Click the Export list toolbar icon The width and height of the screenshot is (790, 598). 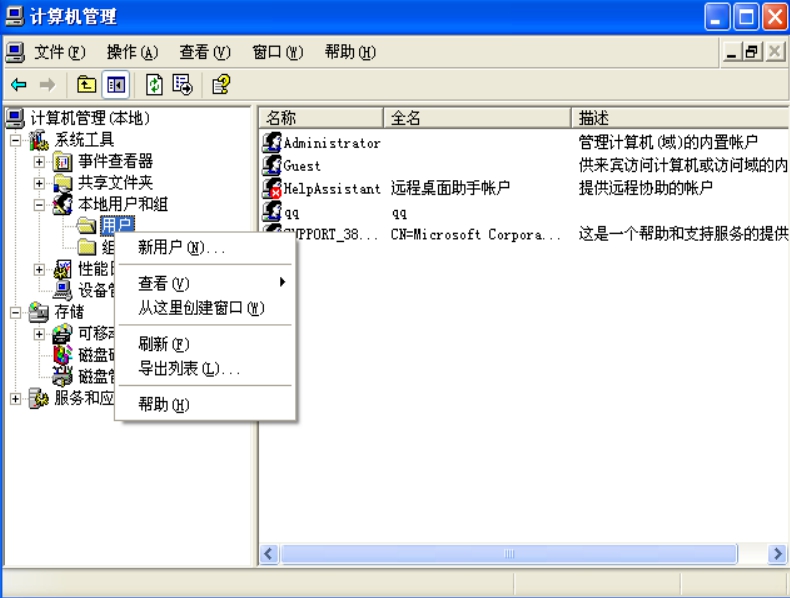tap(182, 85)
